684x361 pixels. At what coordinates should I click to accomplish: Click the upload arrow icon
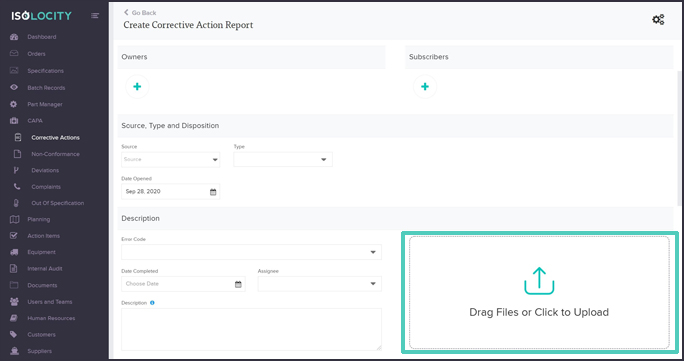[539, 281]
